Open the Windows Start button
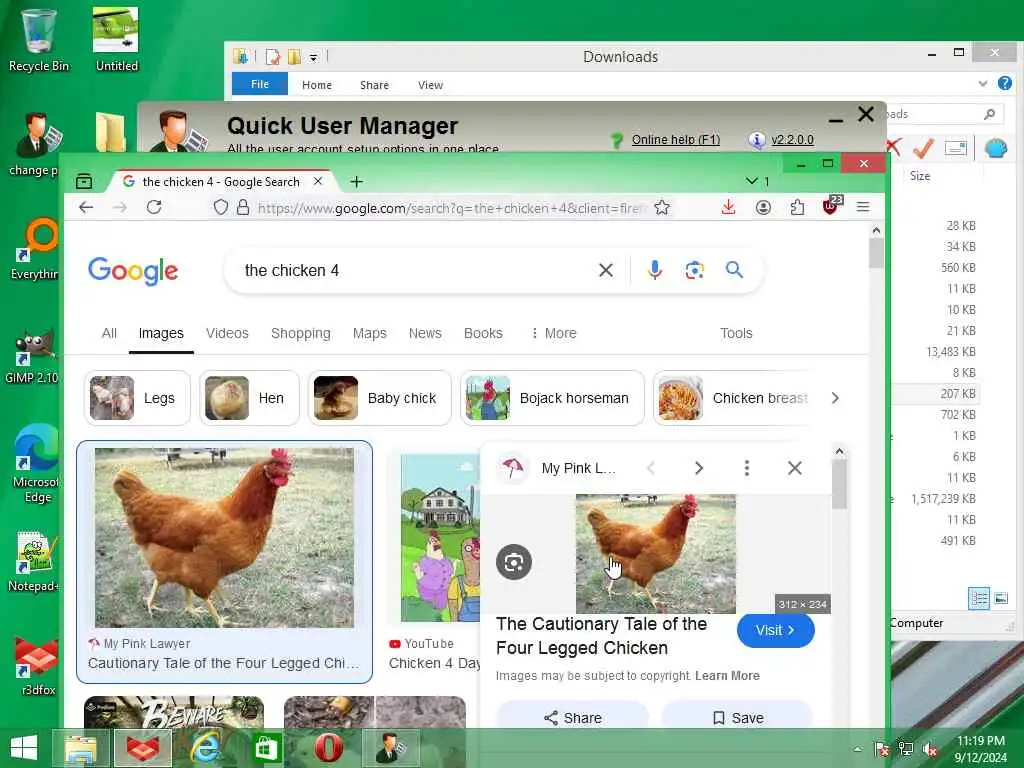1024x768 pixels. [x=24, y=748]
